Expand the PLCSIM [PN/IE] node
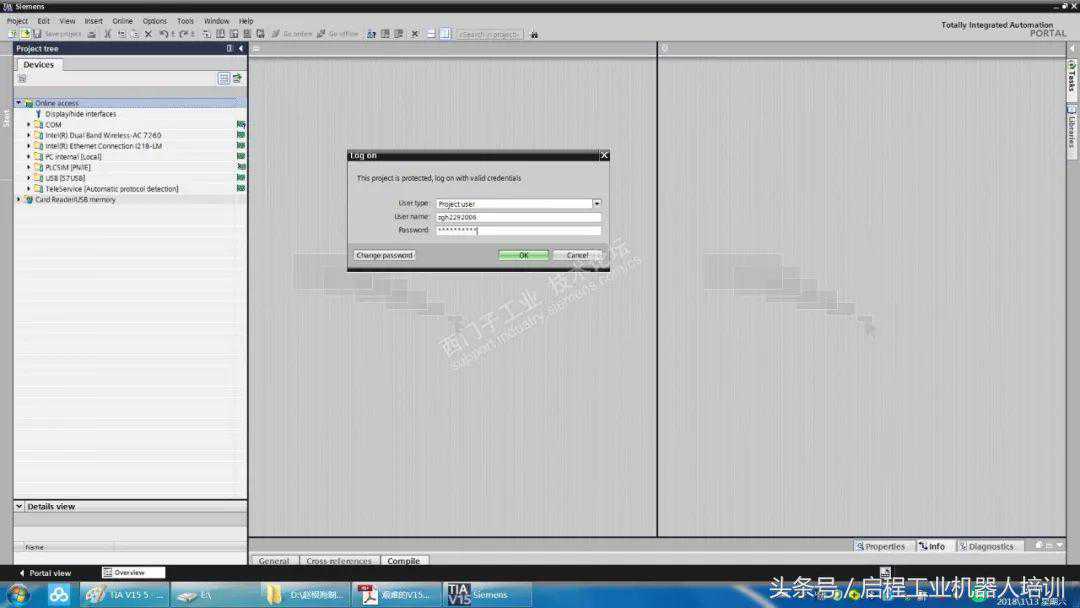Screen dimensions: 1080x608 (x=29, y=167)
